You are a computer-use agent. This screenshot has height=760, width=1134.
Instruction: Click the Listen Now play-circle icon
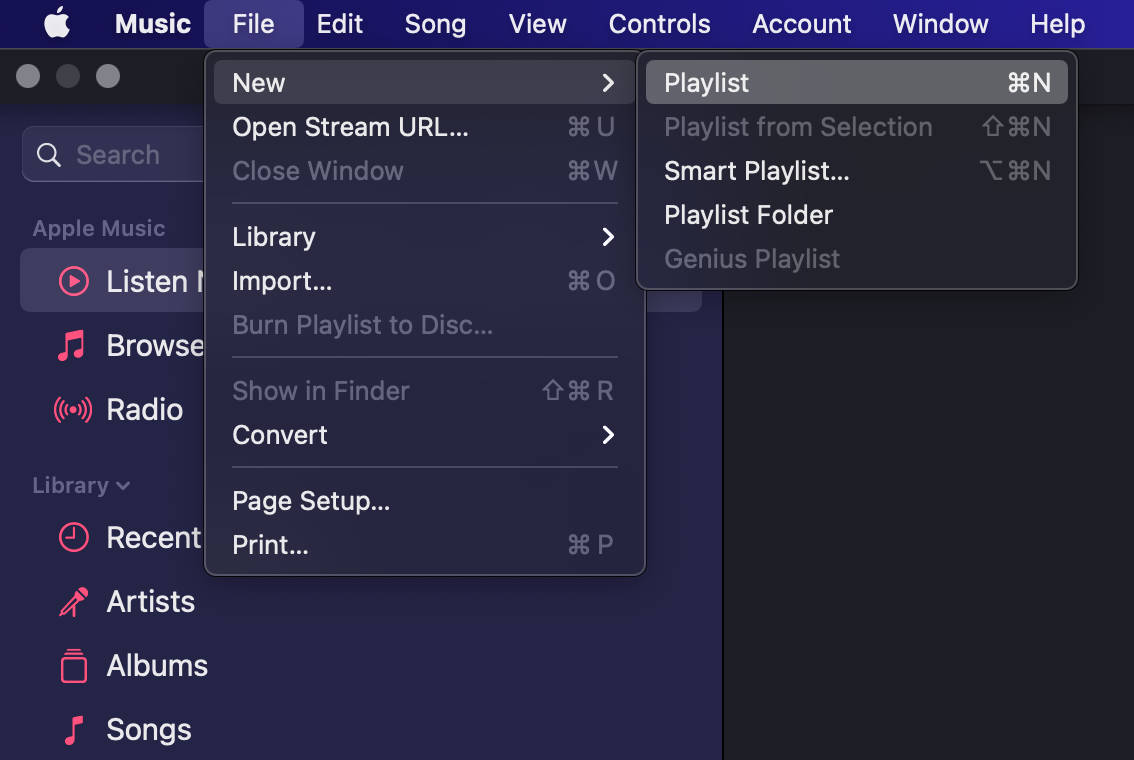[x=74, y=281]
